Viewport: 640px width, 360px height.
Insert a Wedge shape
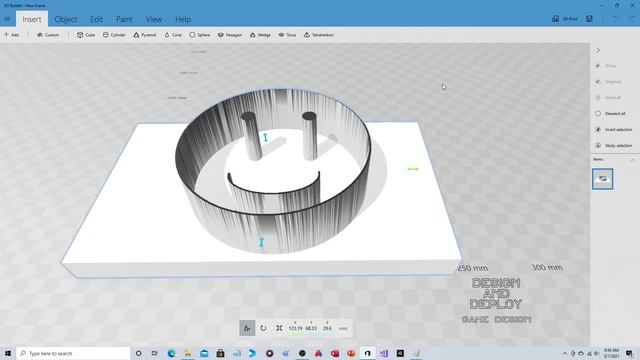click(260, 35)
